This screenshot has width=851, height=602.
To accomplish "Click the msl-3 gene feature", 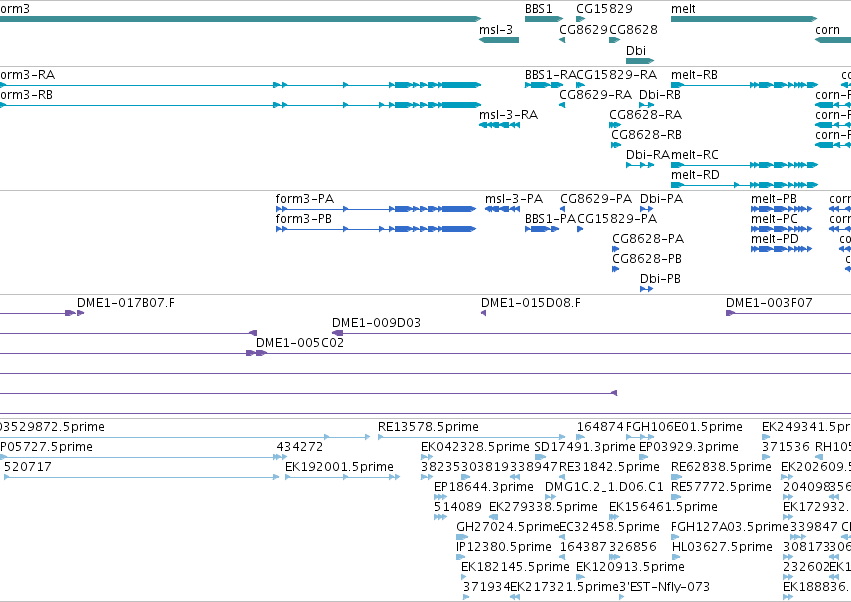I will click(x=499, y=40).
